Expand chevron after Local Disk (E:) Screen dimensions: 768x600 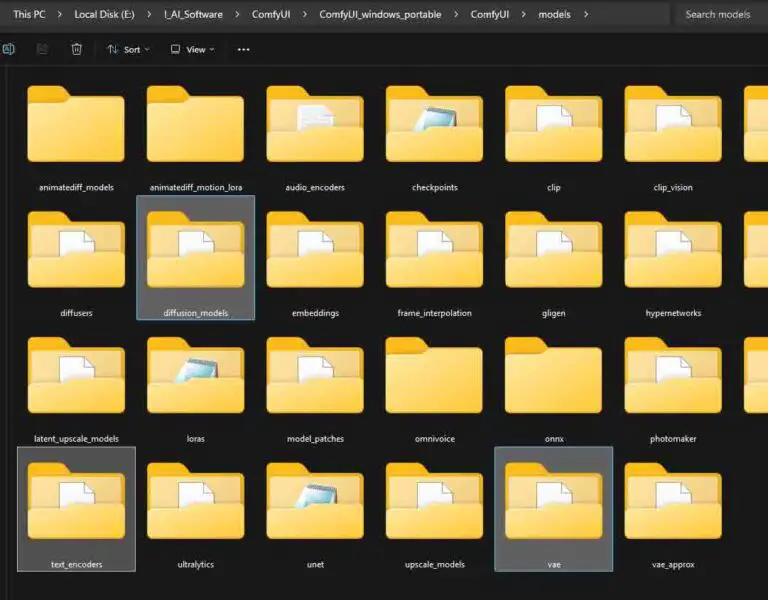tap(149, 15)
